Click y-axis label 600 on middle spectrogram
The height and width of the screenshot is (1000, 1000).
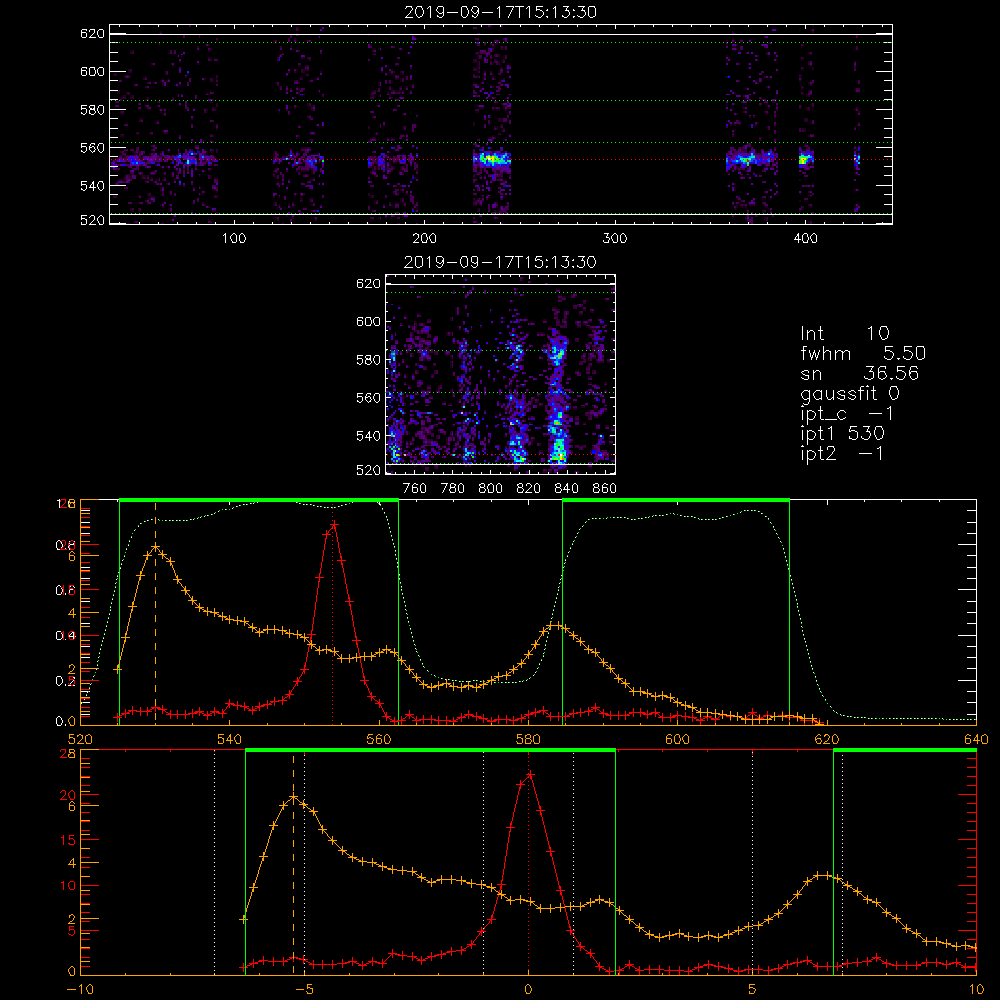pos(368,321)
